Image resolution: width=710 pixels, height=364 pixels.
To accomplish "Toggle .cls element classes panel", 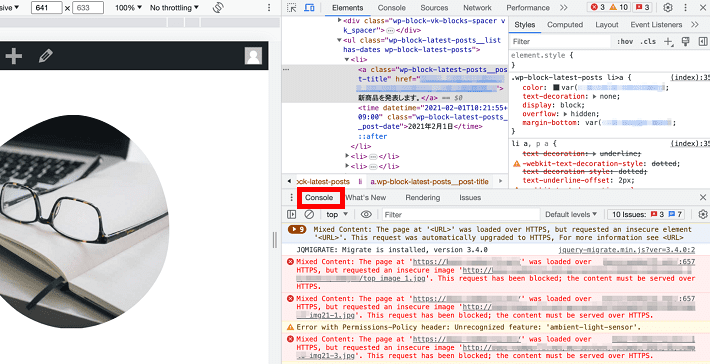I will (x=648, y=42).
